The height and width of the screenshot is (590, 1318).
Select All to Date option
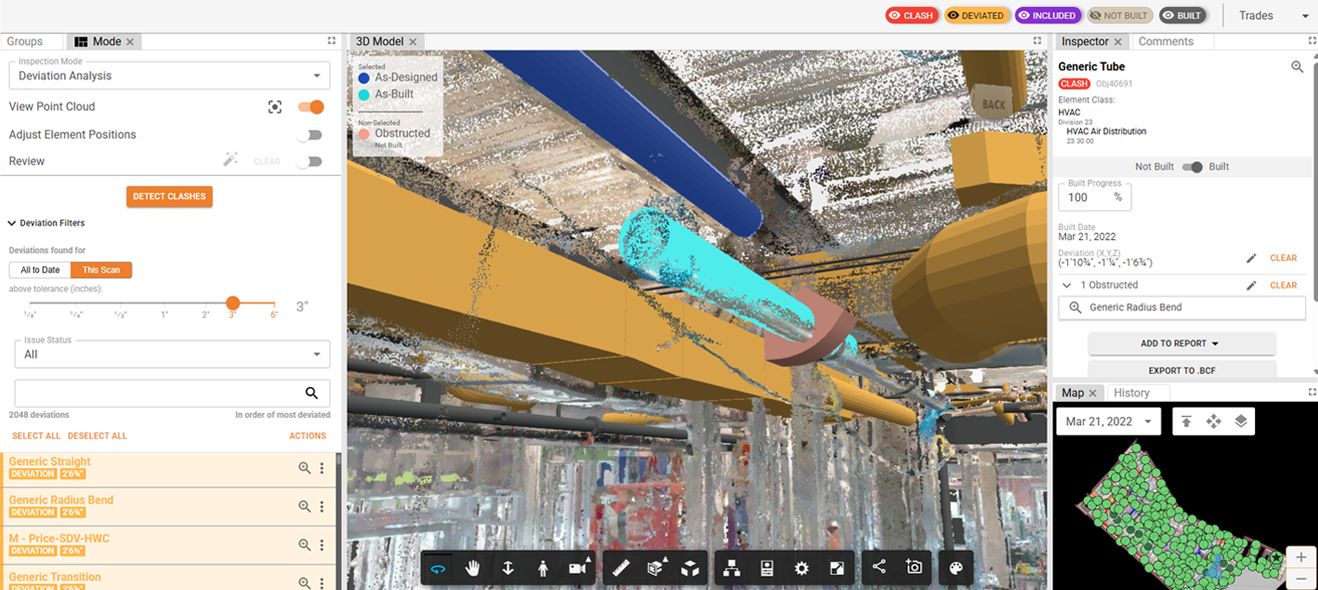coord(40,270)
